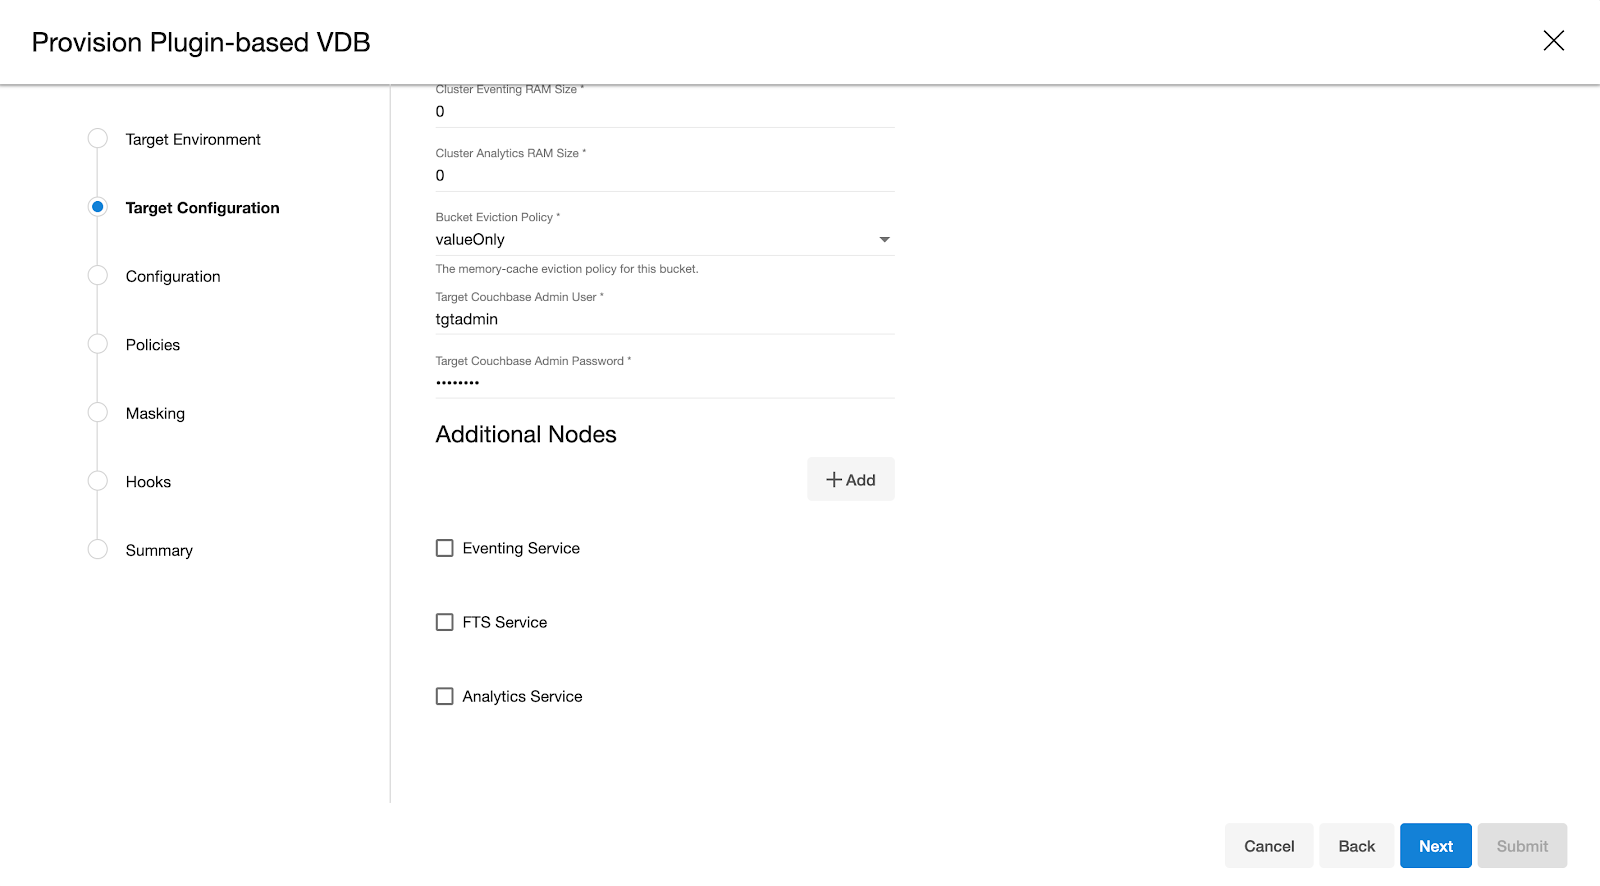This screenshot has width=1600, height=886.
Task: Go to the Policies step label
Action: pos(153,345)
